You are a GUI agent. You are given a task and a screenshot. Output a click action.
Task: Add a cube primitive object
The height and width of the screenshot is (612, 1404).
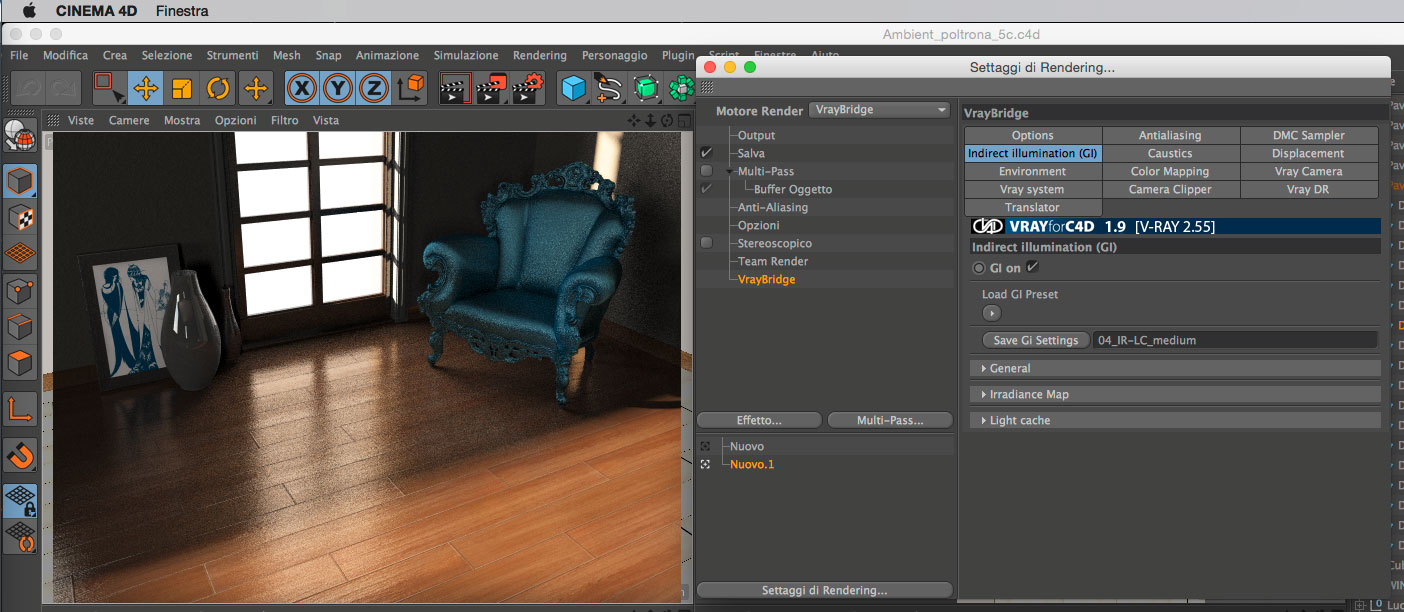[573, 88]
